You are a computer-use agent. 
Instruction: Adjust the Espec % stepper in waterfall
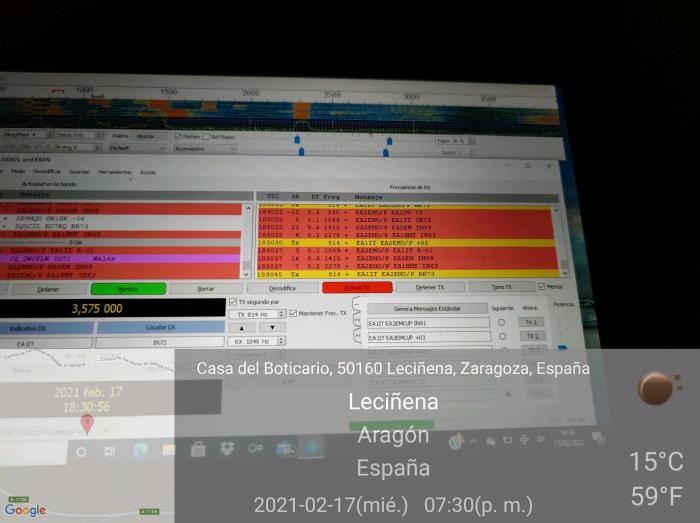pos(471,141)
